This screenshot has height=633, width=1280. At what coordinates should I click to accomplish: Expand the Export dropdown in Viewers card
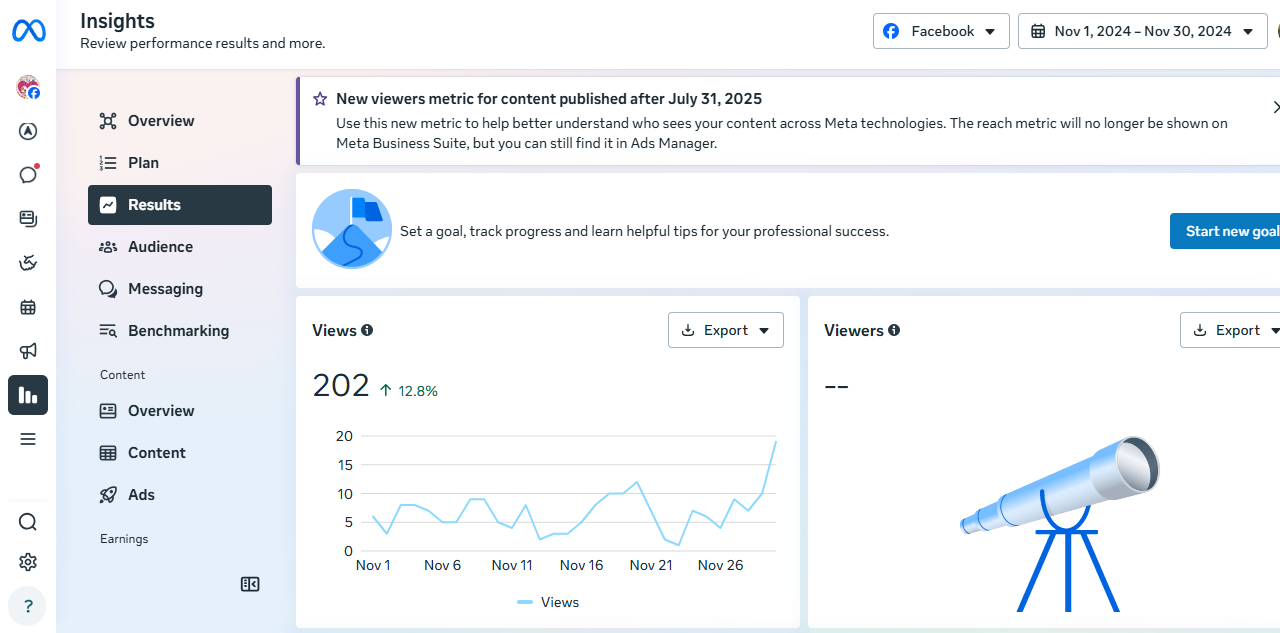[1231, 330]
